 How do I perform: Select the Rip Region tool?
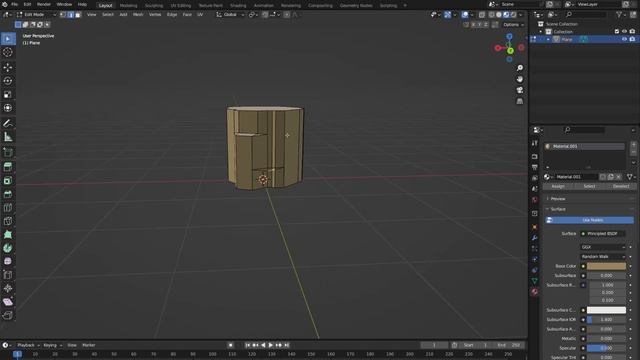(8, 316)
